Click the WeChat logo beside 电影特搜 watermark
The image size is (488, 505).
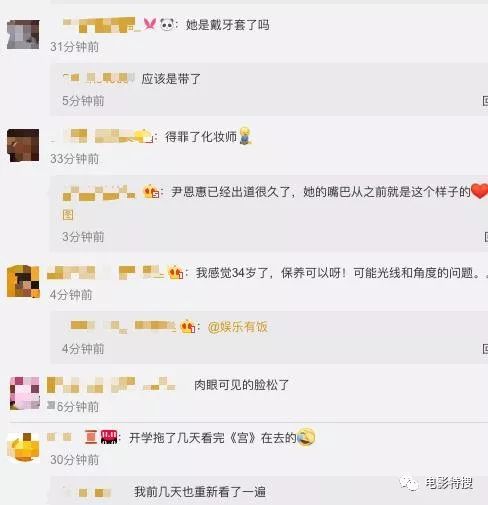pyautogui.click(x=409, y=483)
